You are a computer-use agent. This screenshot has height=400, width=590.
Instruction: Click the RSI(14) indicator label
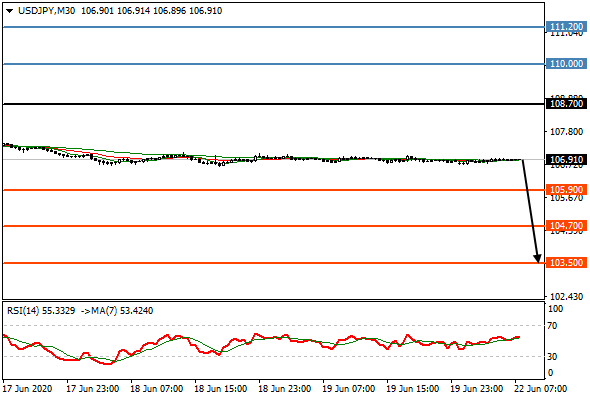pyautogui.click(x=23, y=311)
